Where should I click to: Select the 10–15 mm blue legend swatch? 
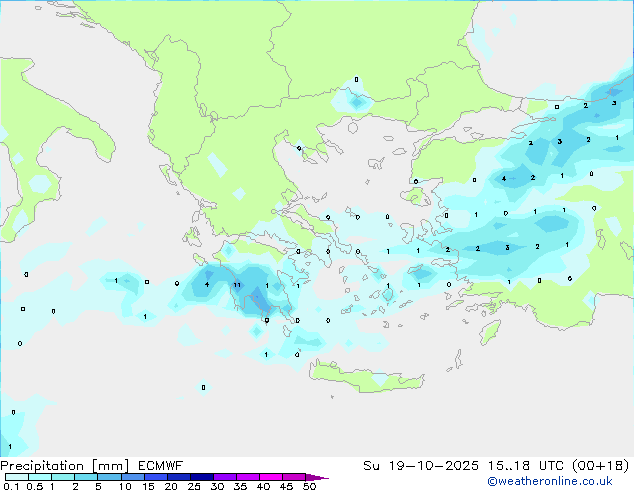[x=132, y=477]
